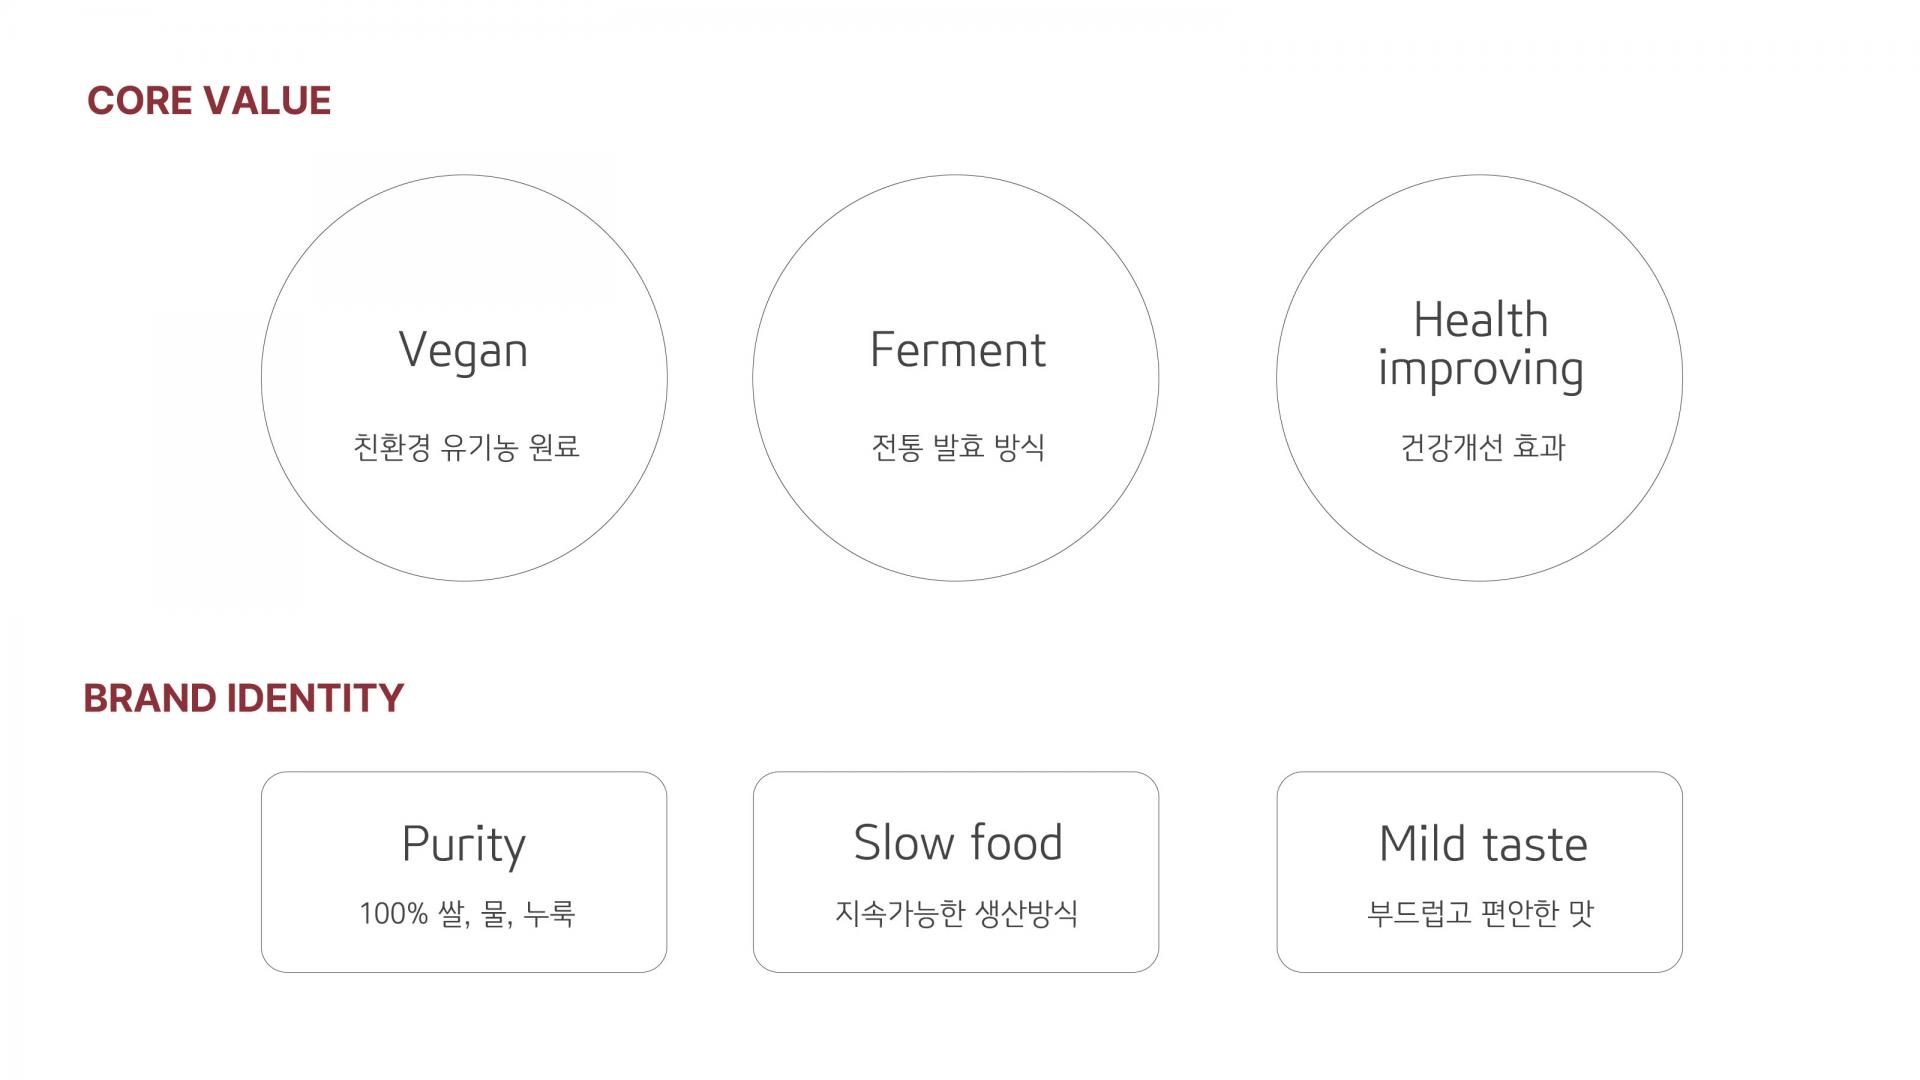
Task: Select the Mild taste rounded rectangle border
Action: (x=1479, y=872)
